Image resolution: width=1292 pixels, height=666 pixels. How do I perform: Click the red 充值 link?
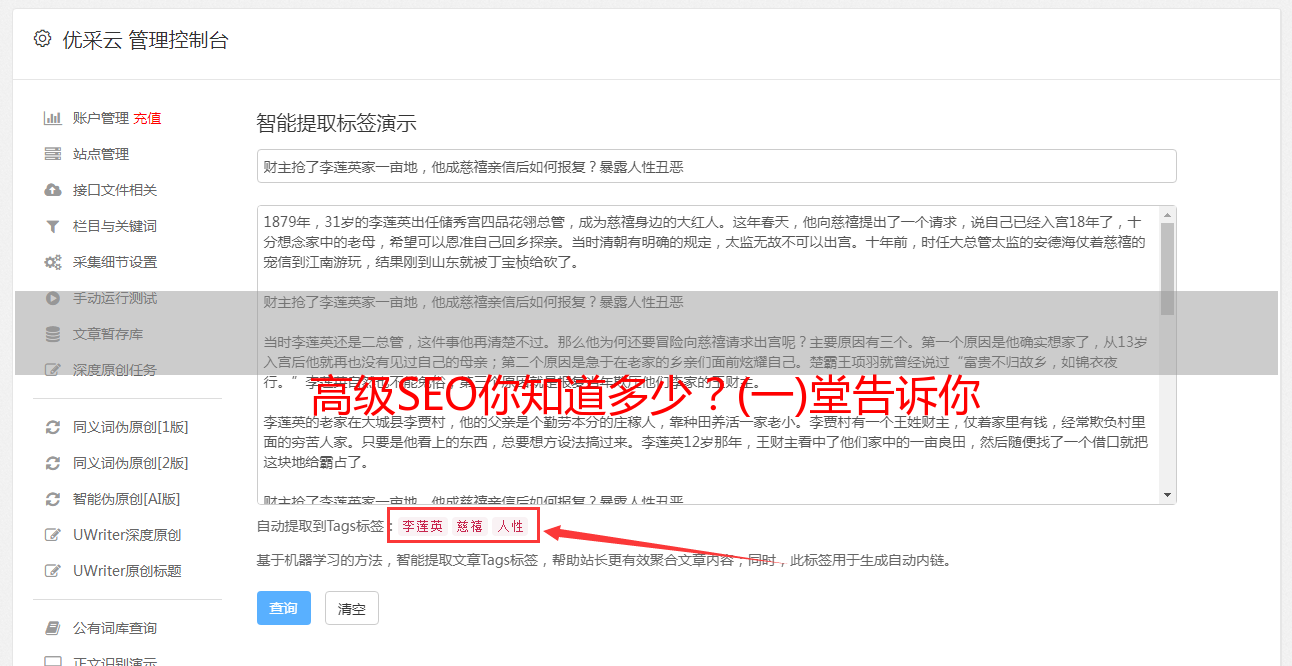tap(147, 118)
